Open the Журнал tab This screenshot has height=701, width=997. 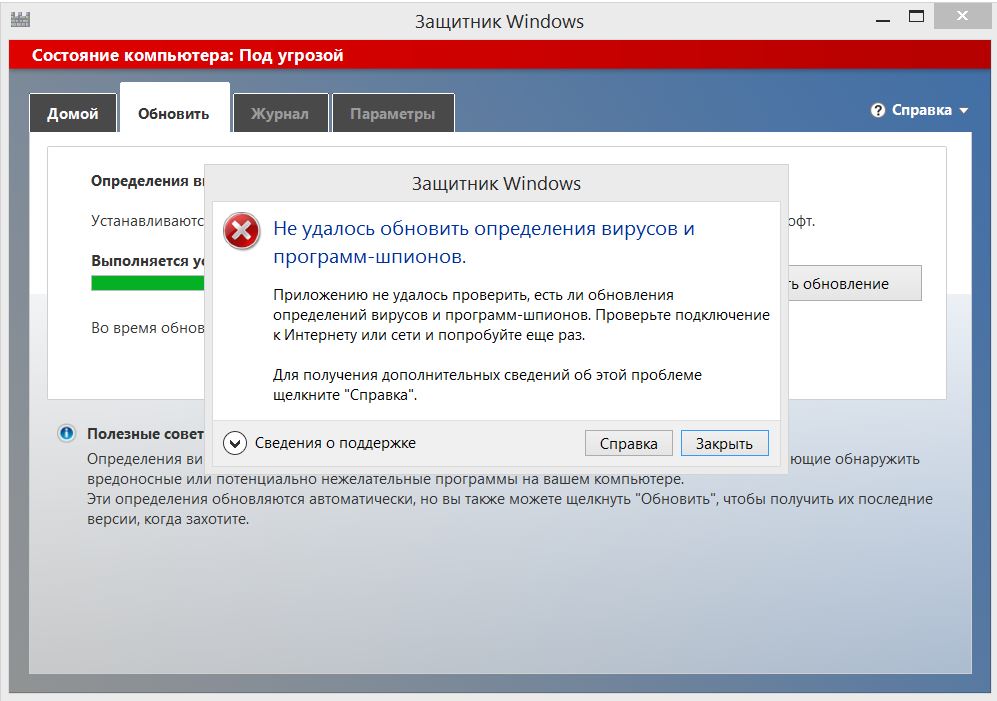pos(280,113)
